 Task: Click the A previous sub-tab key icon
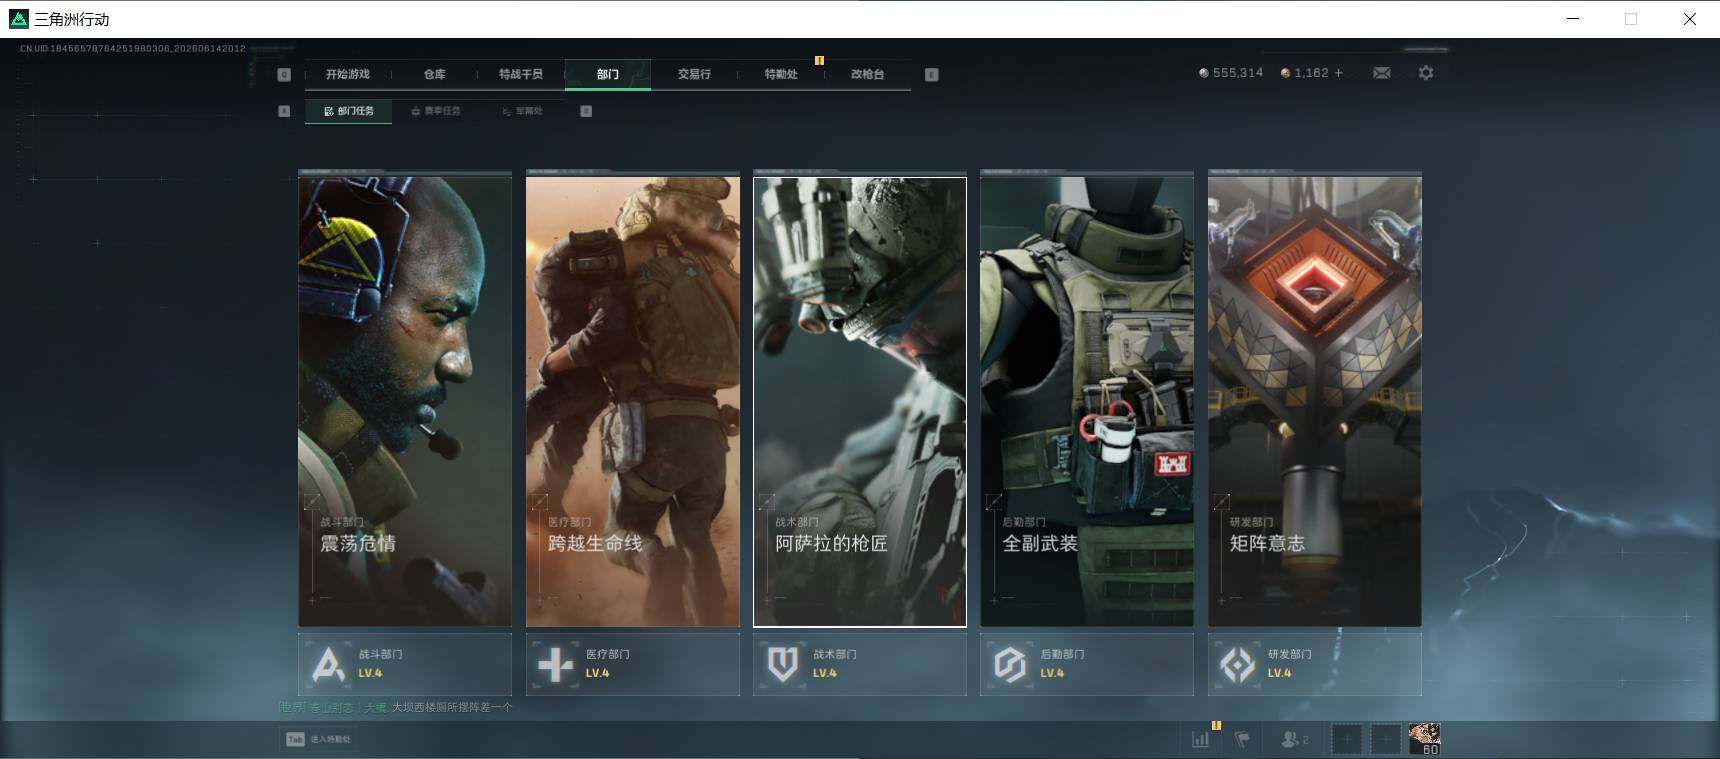(284, 111)
